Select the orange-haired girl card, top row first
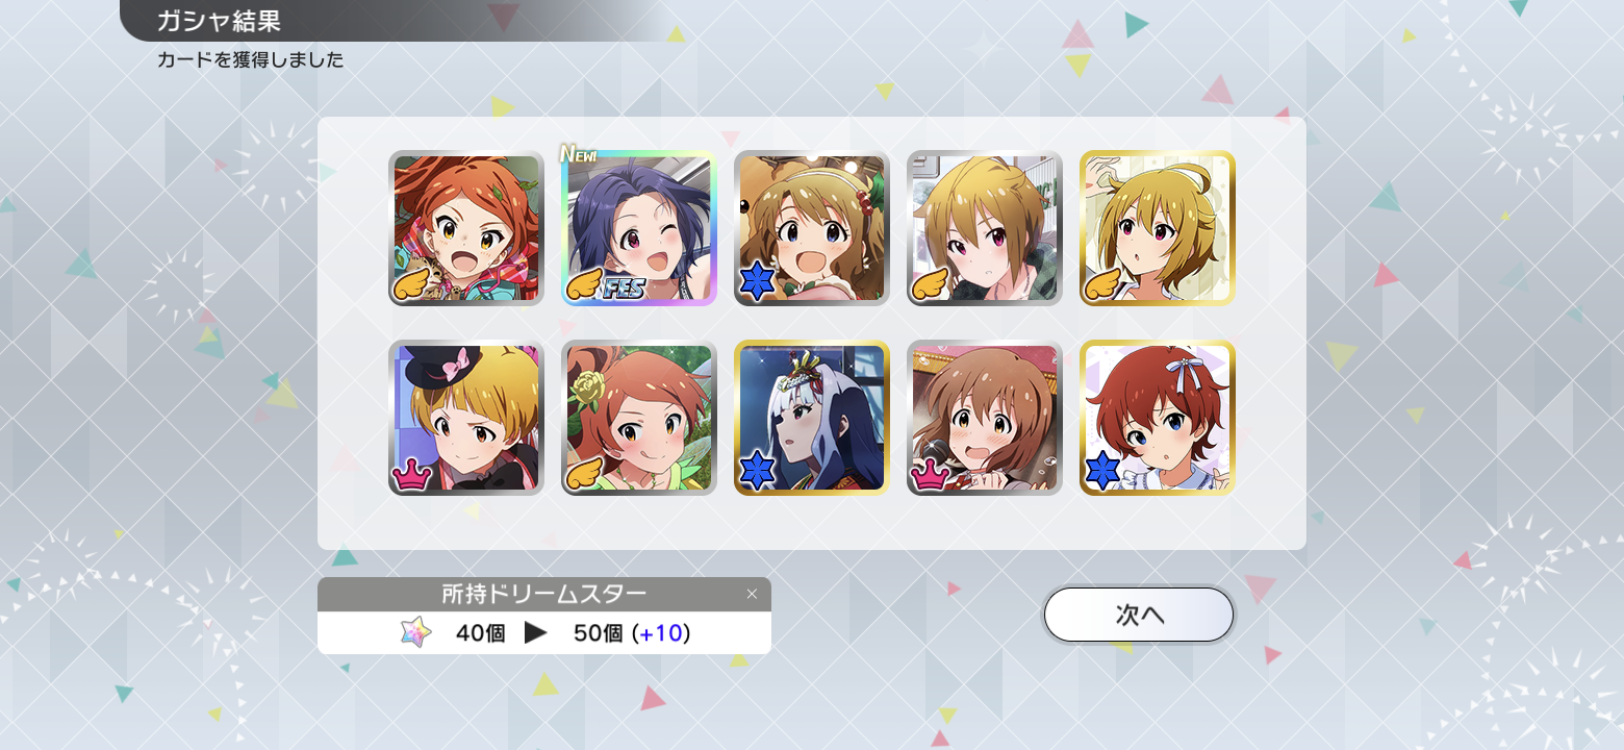Viewport: 1624px width, 750px height. click(466, 228)
